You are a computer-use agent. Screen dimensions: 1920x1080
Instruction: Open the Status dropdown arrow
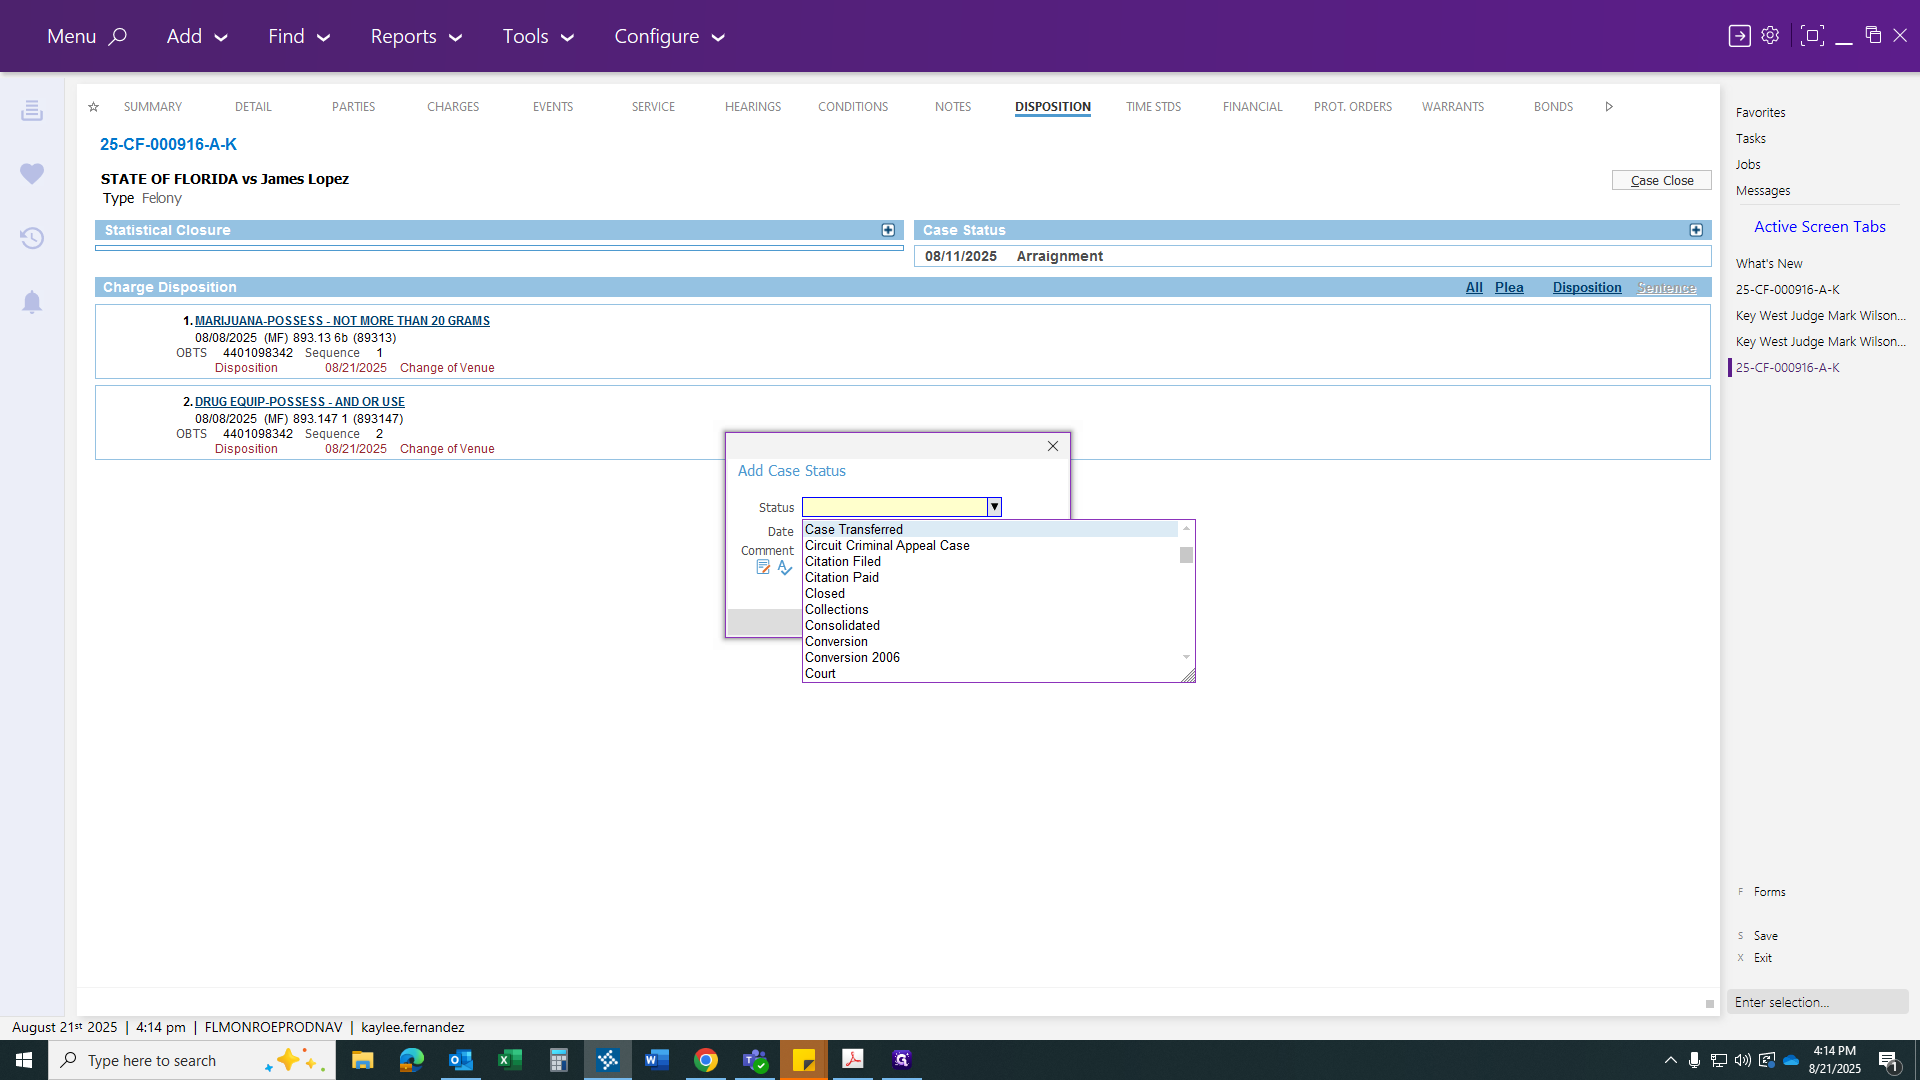[994, 507]
